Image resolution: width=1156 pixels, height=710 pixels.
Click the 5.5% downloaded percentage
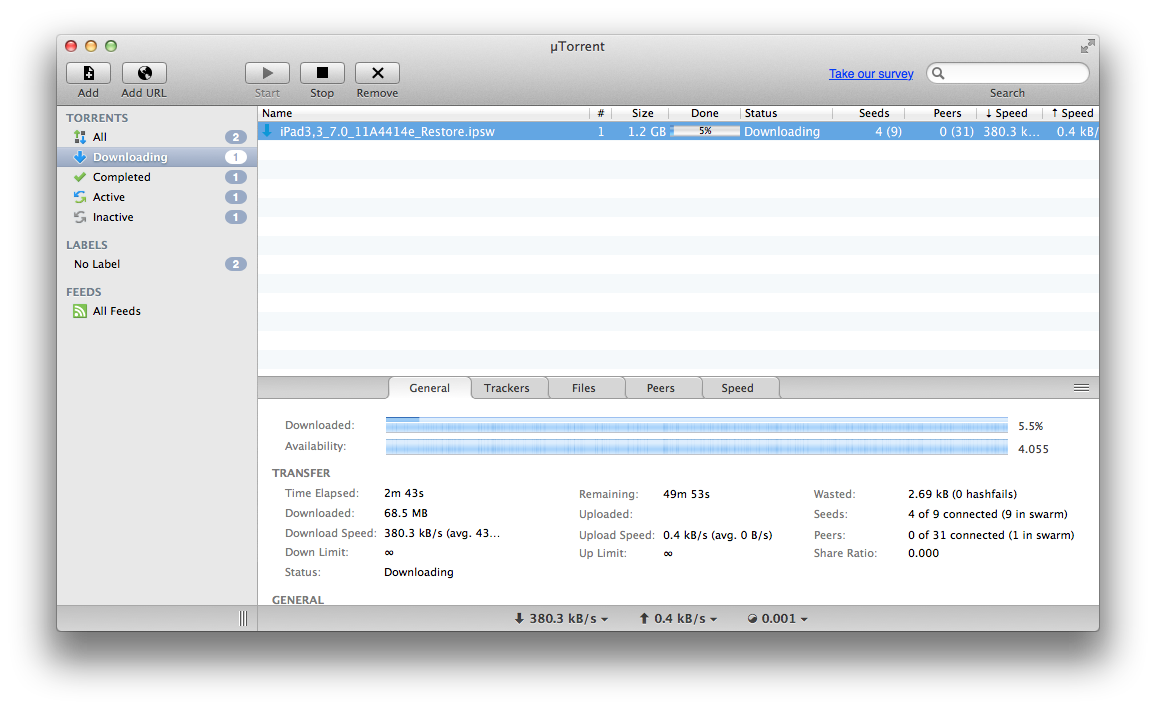tap(1031, 426)
